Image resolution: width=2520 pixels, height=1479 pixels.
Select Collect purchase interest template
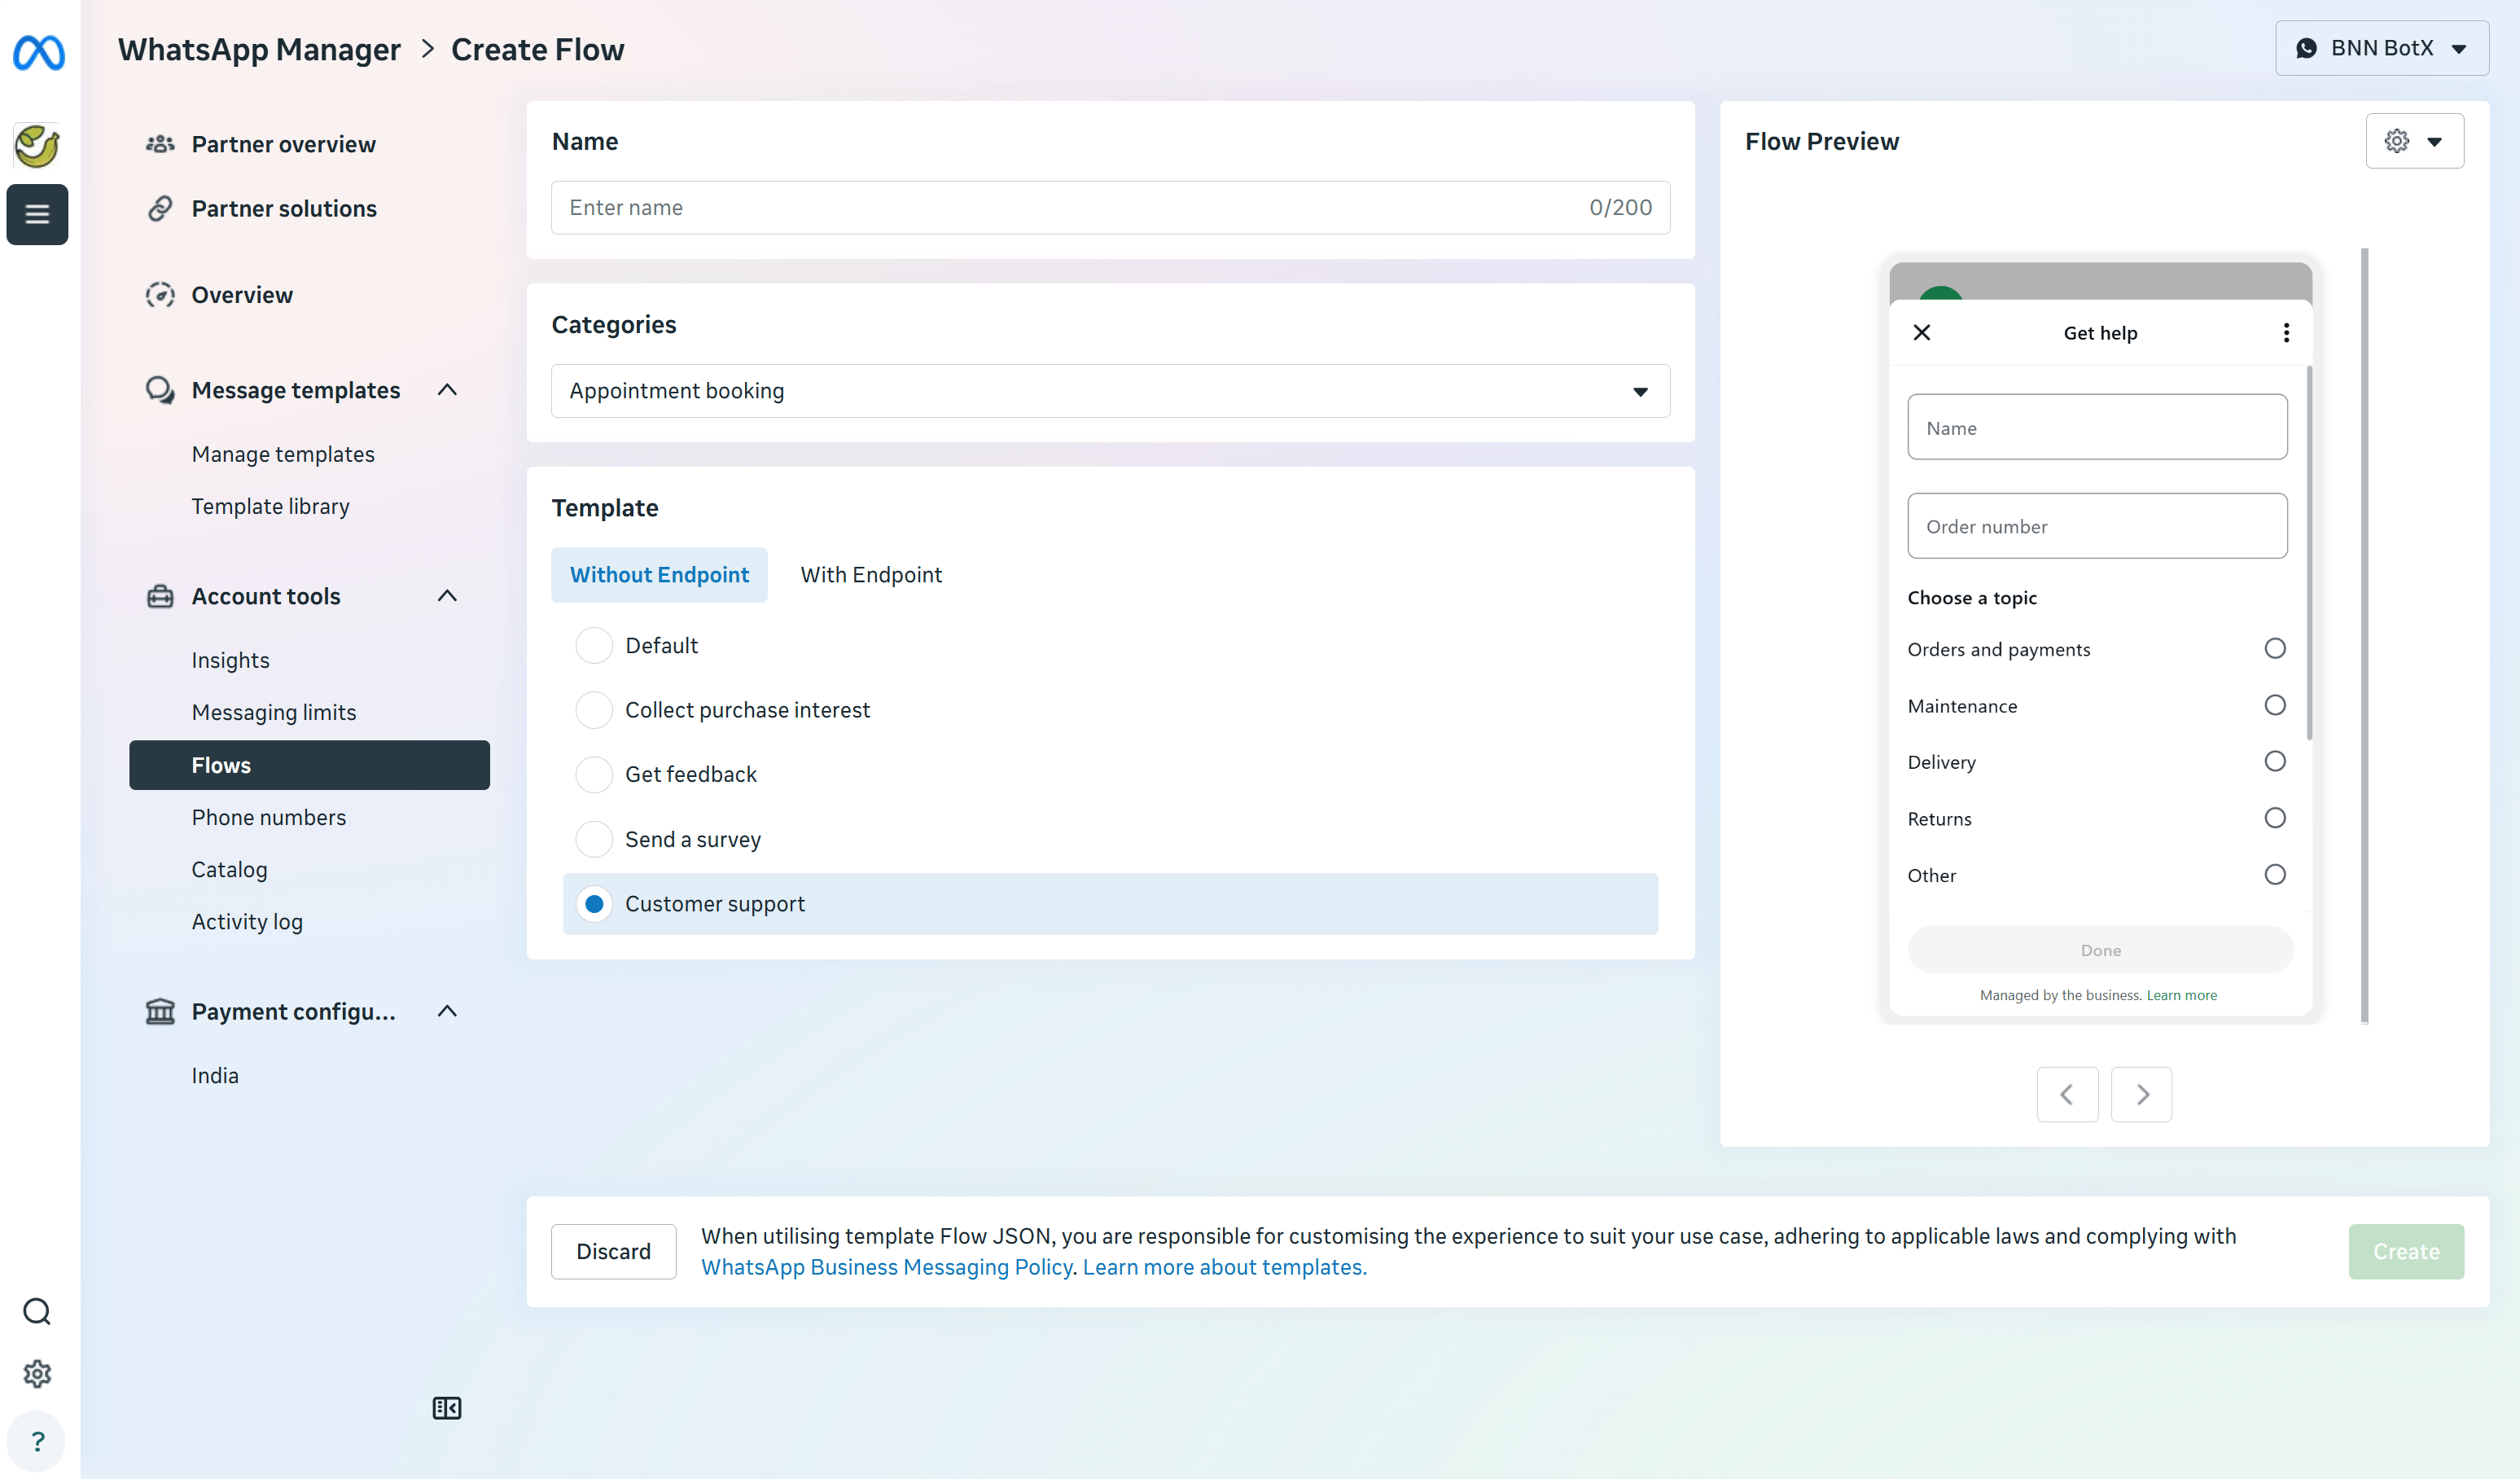[594, 710]
